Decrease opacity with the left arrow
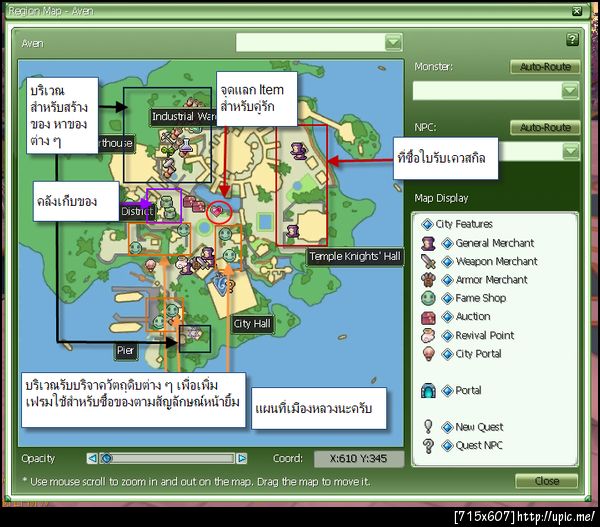This screenshot has height=527, width=600. pyautogui.click(x=92, y=458)
